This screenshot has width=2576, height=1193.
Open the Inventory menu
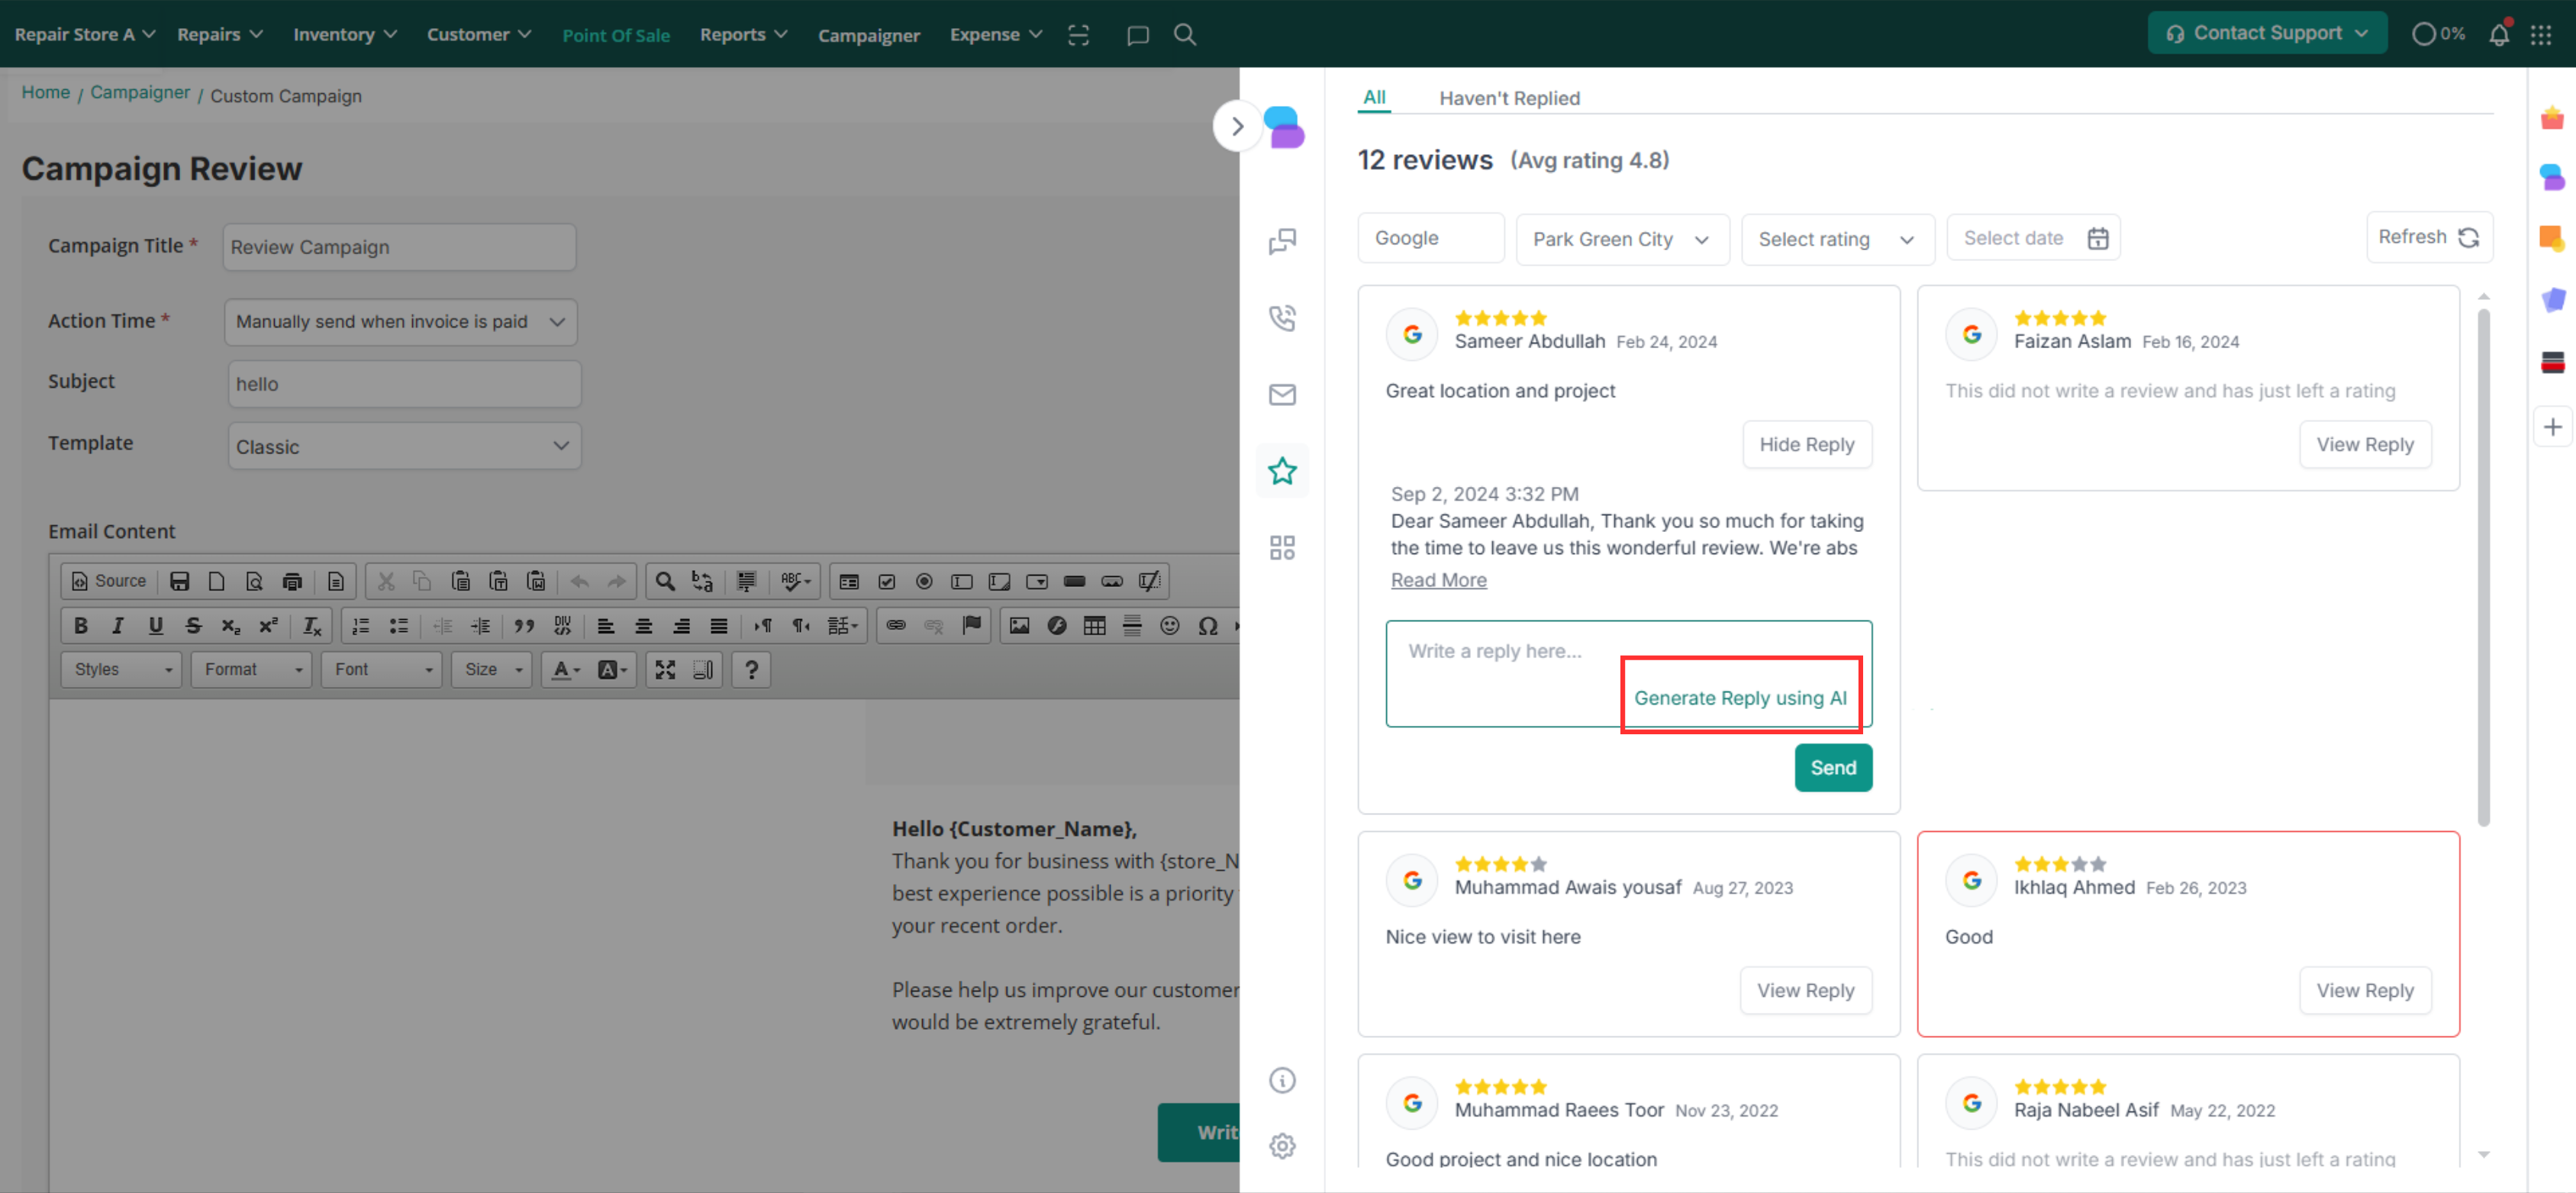point(345,34)
